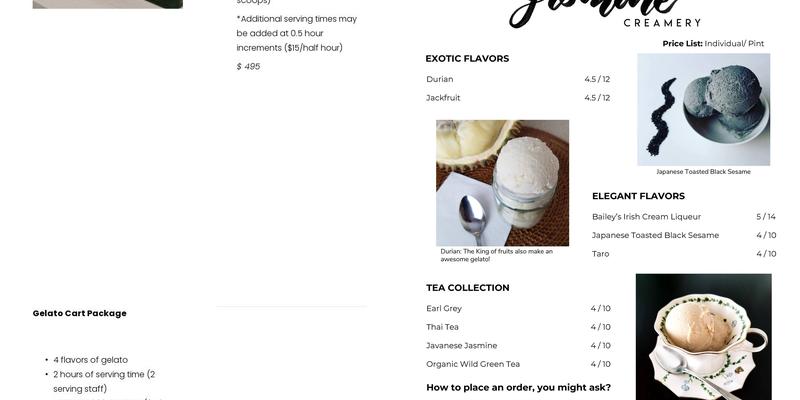Screen dimensions: 800x400
Task: Click the Durian flavor menu row
Action: (x=518, y=79)
